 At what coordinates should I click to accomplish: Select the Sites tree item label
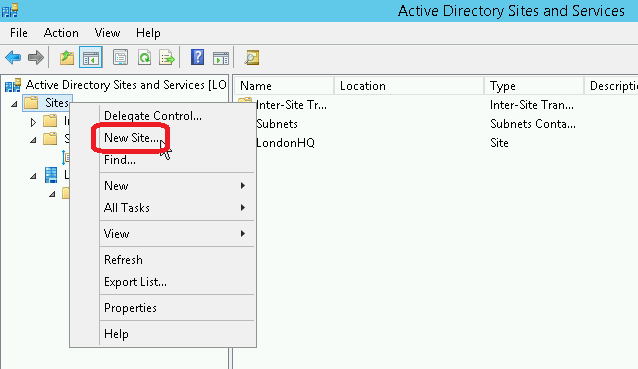[57, 103]
